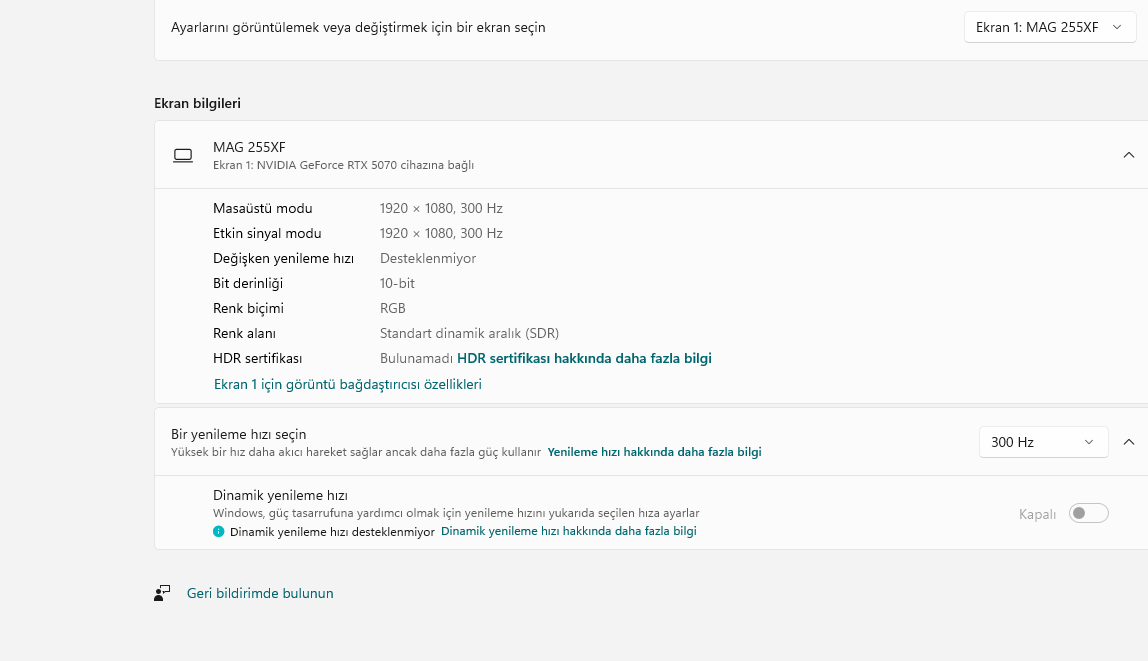Open HDR sertifikası hakkında daha fazla bilgi link
The height and width of the screenshot is (661, 1148).
click(x=584, y=359)
